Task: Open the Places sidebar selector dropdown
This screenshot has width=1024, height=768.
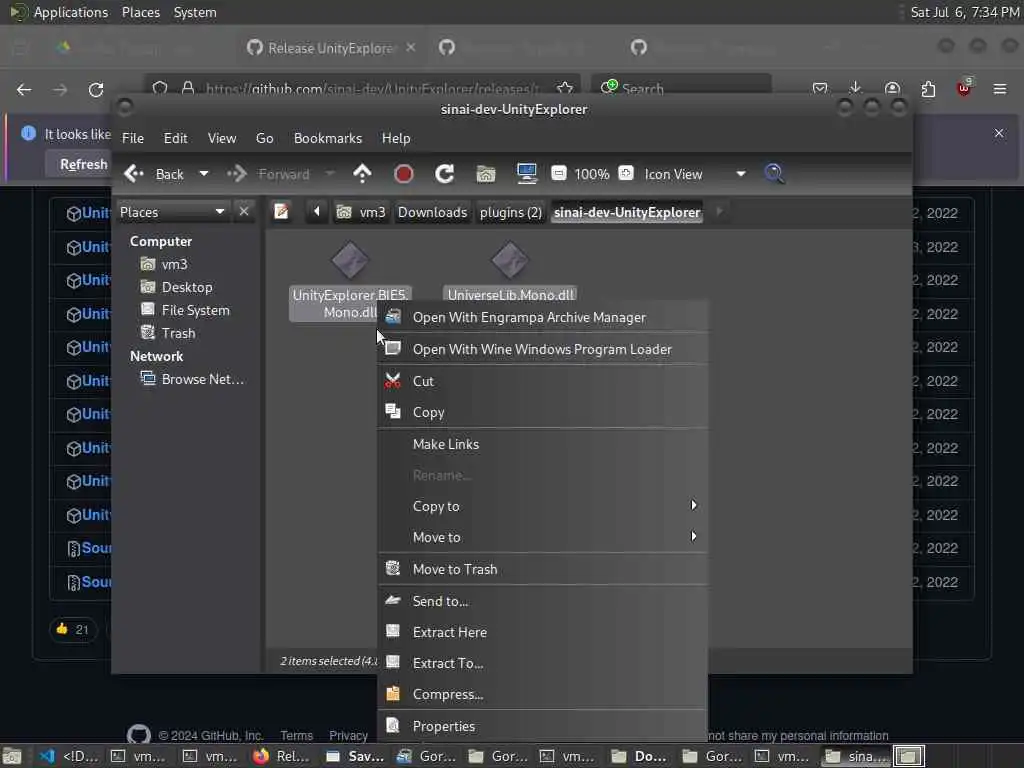Action: point(172,212)
